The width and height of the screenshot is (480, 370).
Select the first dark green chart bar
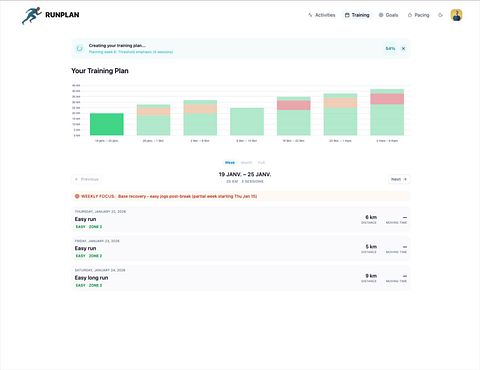[x=107, y=124]
